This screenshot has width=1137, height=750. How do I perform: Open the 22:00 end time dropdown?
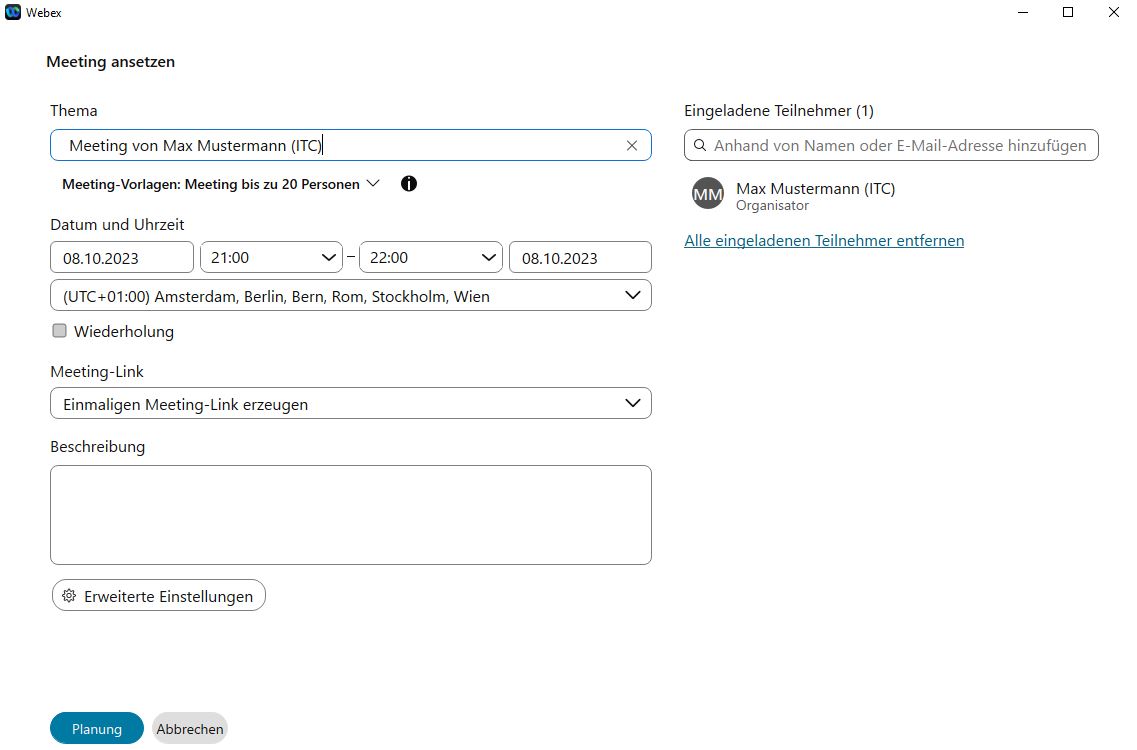[430, 258]
